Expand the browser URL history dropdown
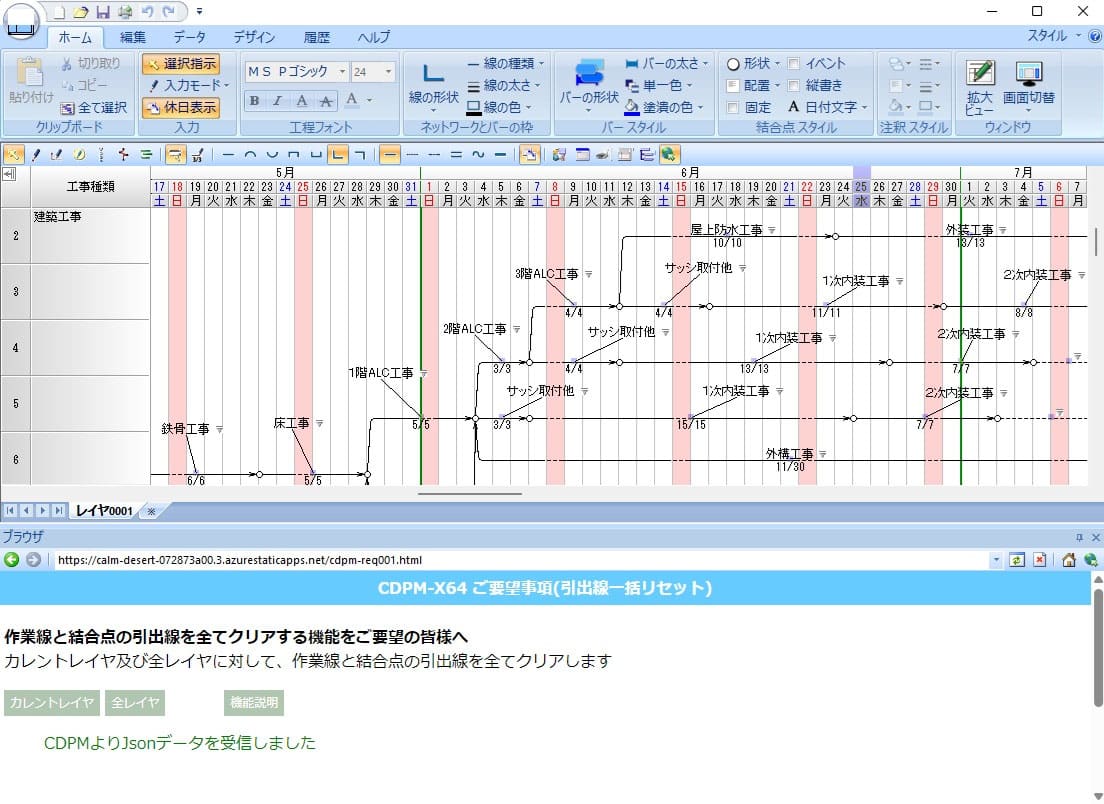 point(996,560)
